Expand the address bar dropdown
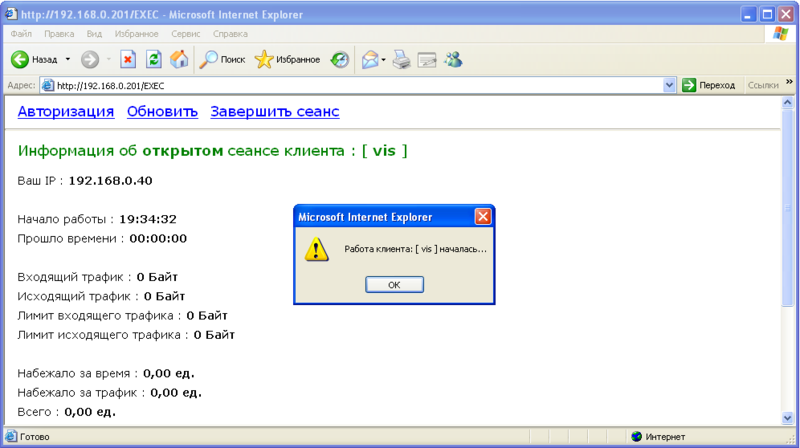Viewport: 800px width, 448px height. tap(669, 85)
